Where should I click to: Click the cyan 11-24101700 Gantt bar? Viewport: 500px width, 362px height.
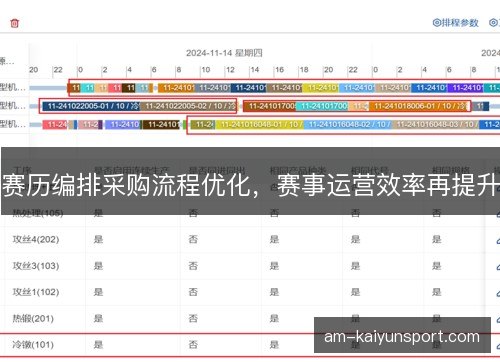pyautogui.click(x=322, y=106)
